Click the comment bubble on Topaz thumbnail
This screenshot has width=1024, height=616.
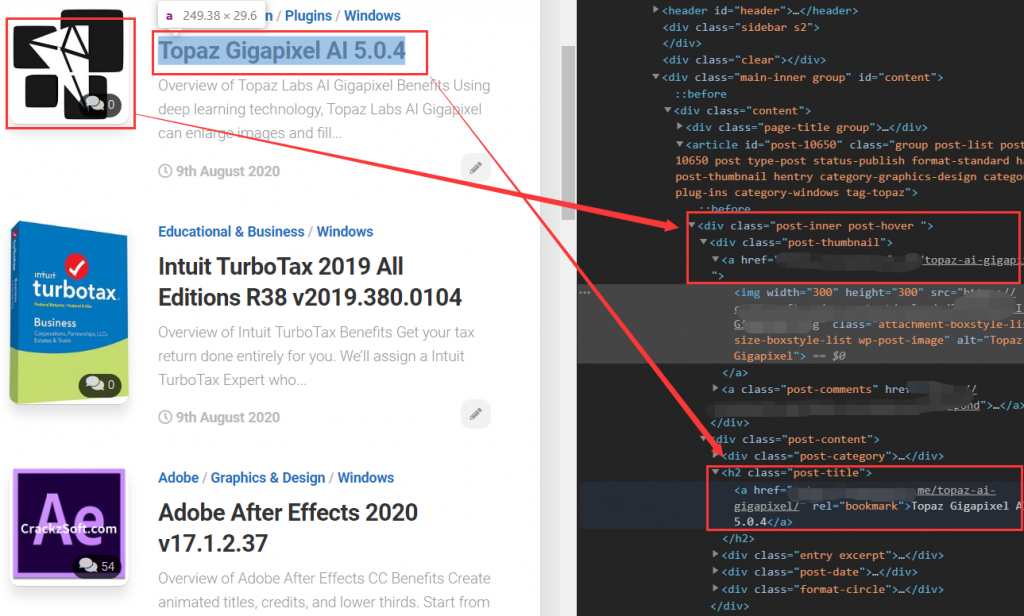[x=100, y=105]
